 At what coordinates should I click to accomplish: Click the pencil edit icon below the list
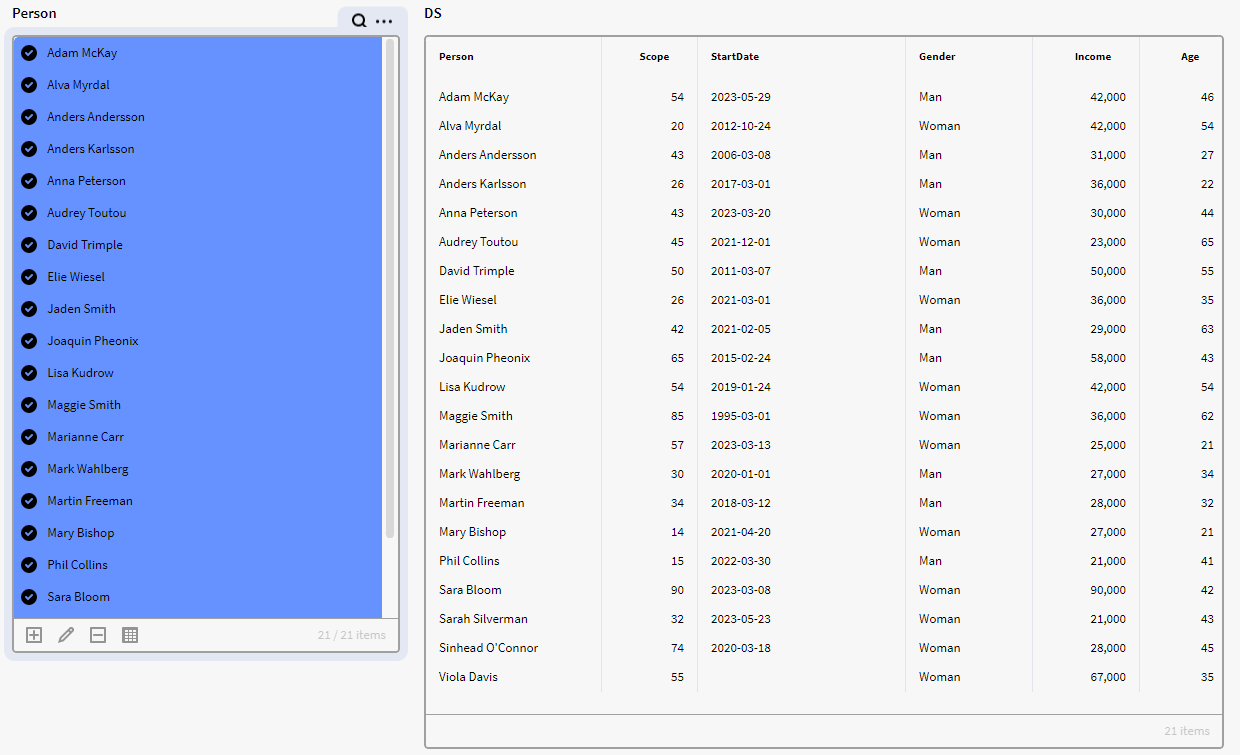click(66, 635)
